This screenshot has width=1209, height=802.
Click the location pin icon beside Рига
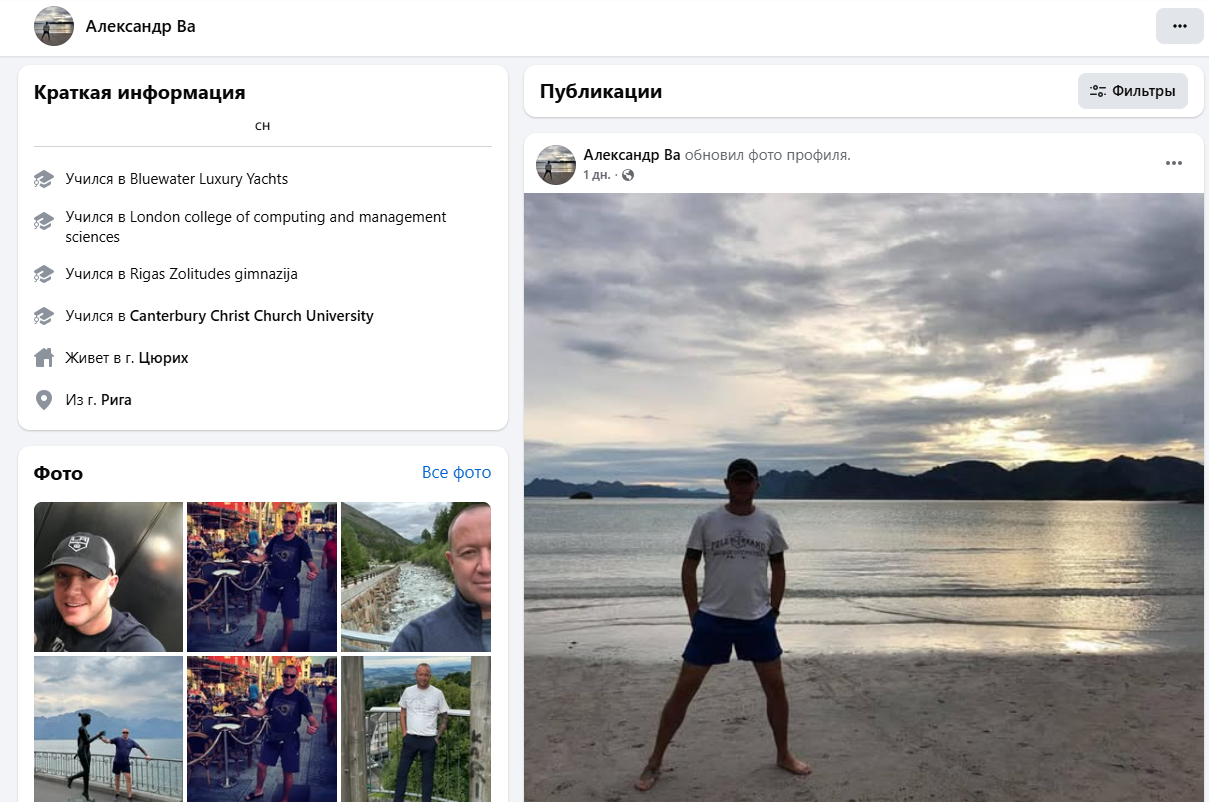[44, 400]
